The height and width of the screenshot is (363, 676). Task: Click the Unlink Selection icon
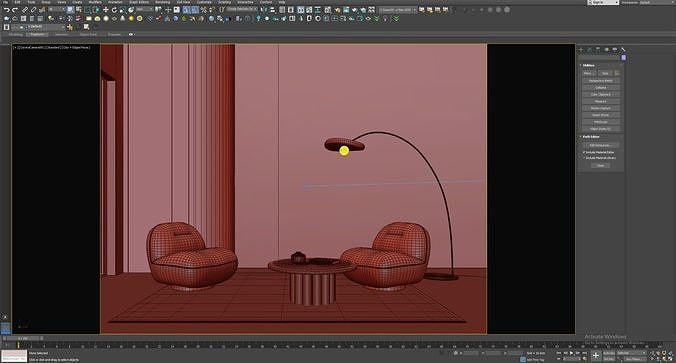pos(33,9)
